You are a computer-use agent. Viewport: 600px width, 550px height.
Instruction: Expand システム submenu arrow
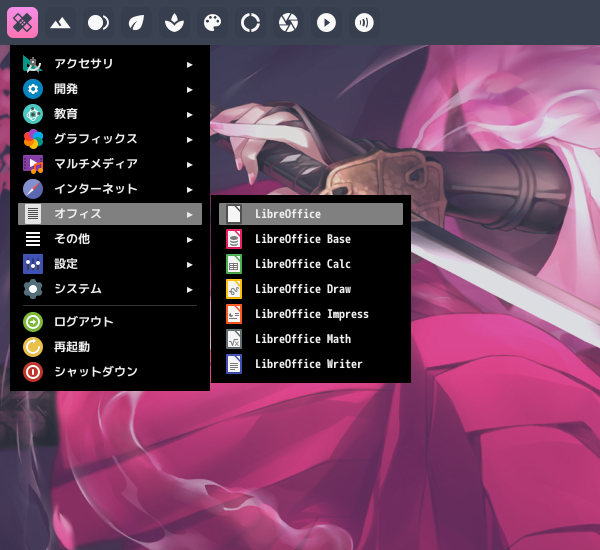pos(189,290)
